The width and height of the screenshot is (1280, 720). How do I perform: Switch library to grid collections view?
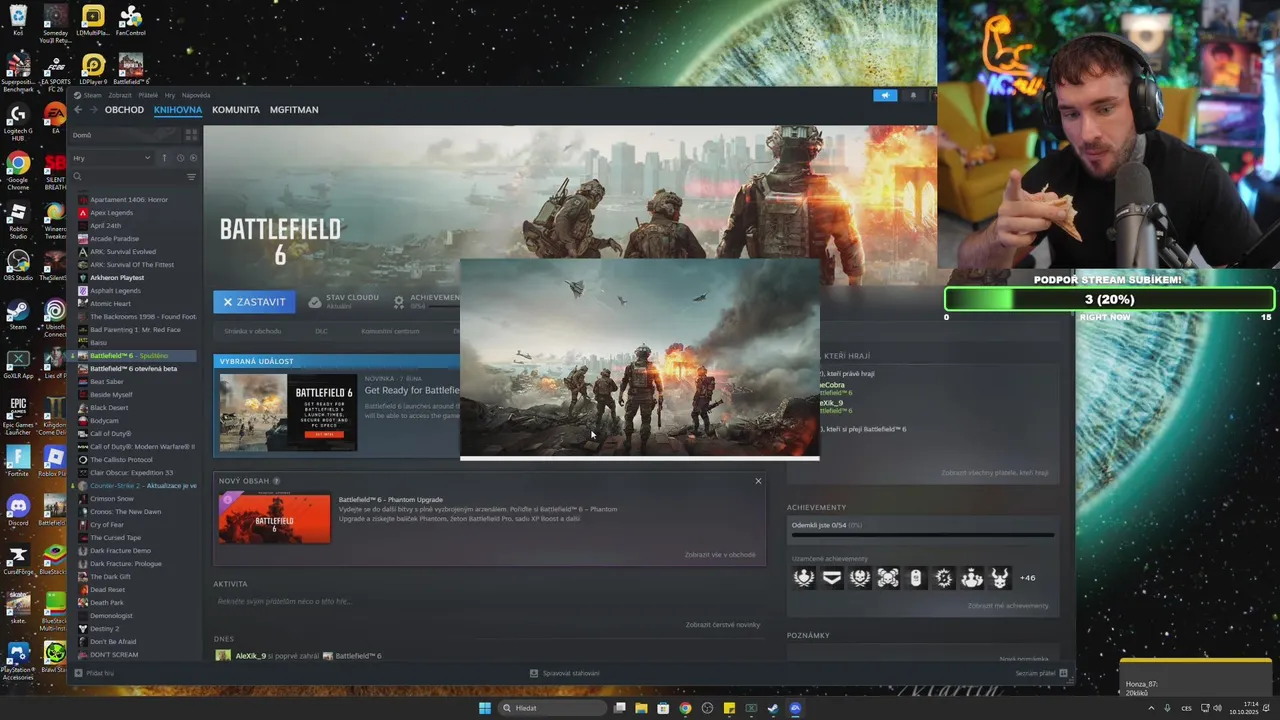click(192, 134)
